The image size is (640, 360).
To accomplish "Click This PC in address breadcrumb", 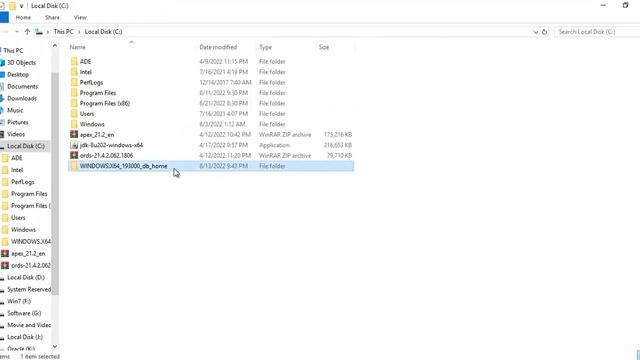I will click(x=64, y=32).
